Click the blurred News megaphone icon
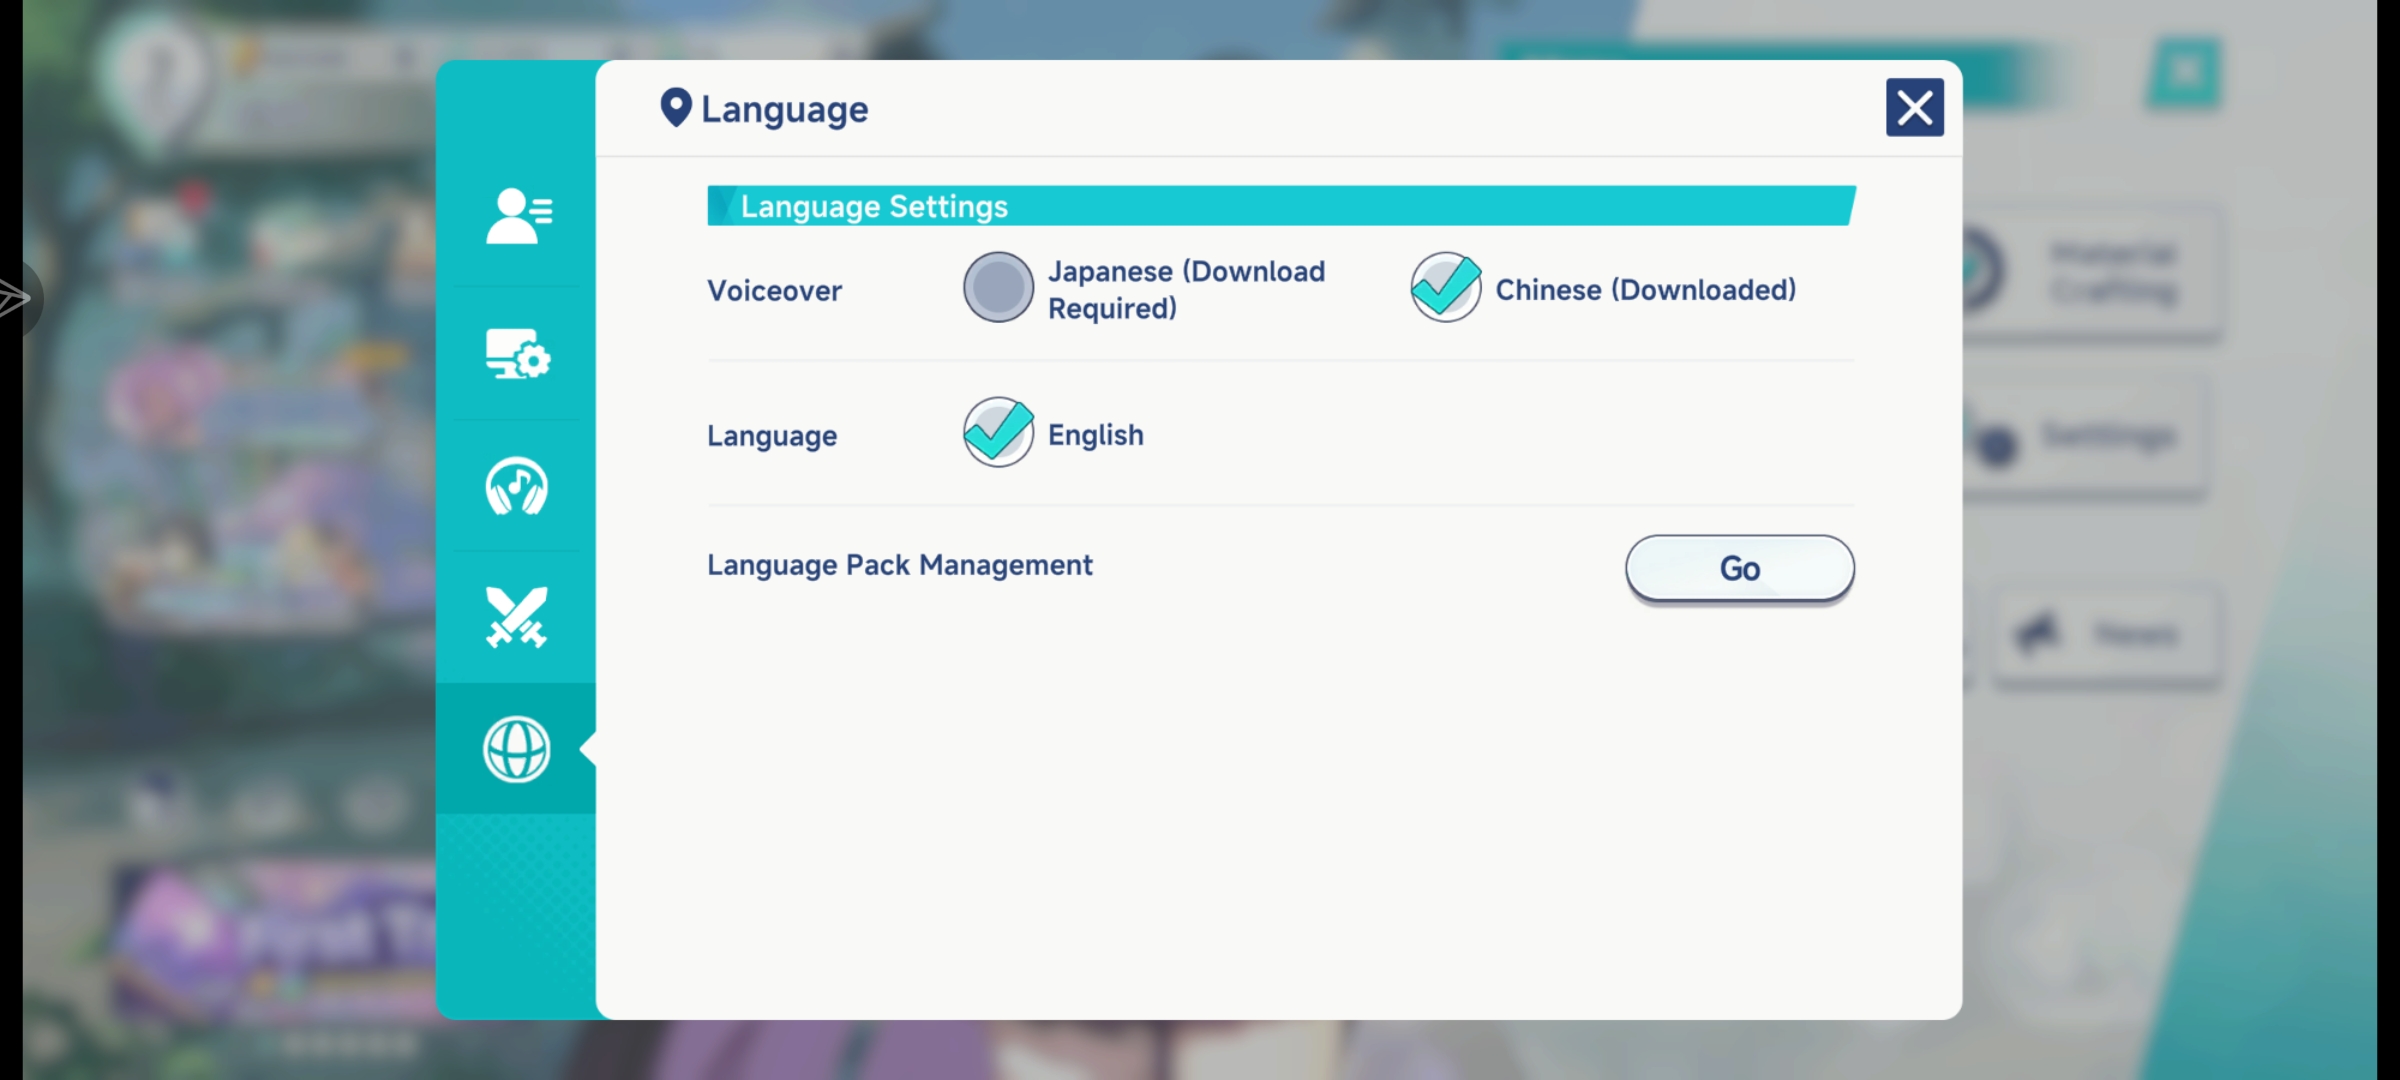The width and height of the screenshot is (2400, 1080). (2038, 632)
